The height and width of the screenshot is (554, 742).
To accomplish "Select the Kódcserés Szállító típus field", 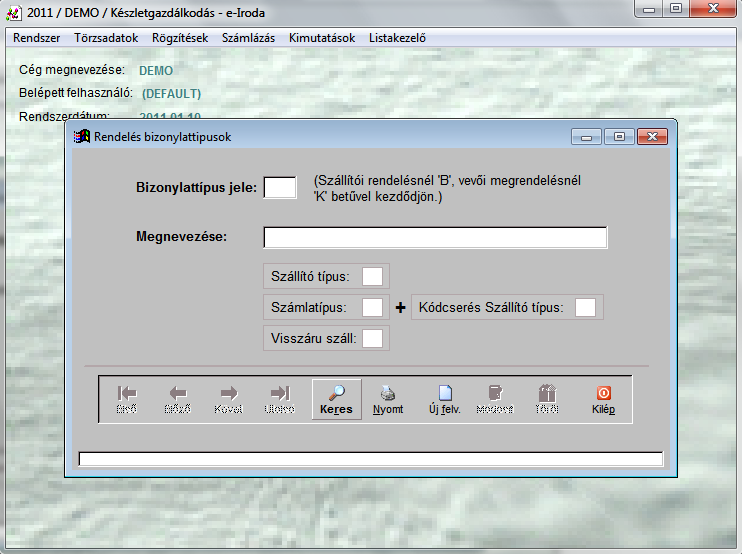I will click(585, 307).
